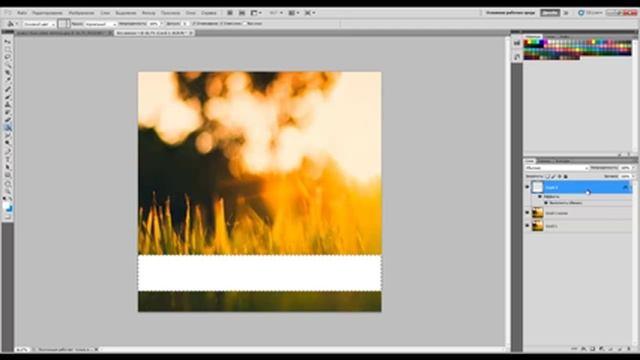Select the Eraser tool
Image resolution: width=640 pixels, height=360 pixels.
point(8,120)
